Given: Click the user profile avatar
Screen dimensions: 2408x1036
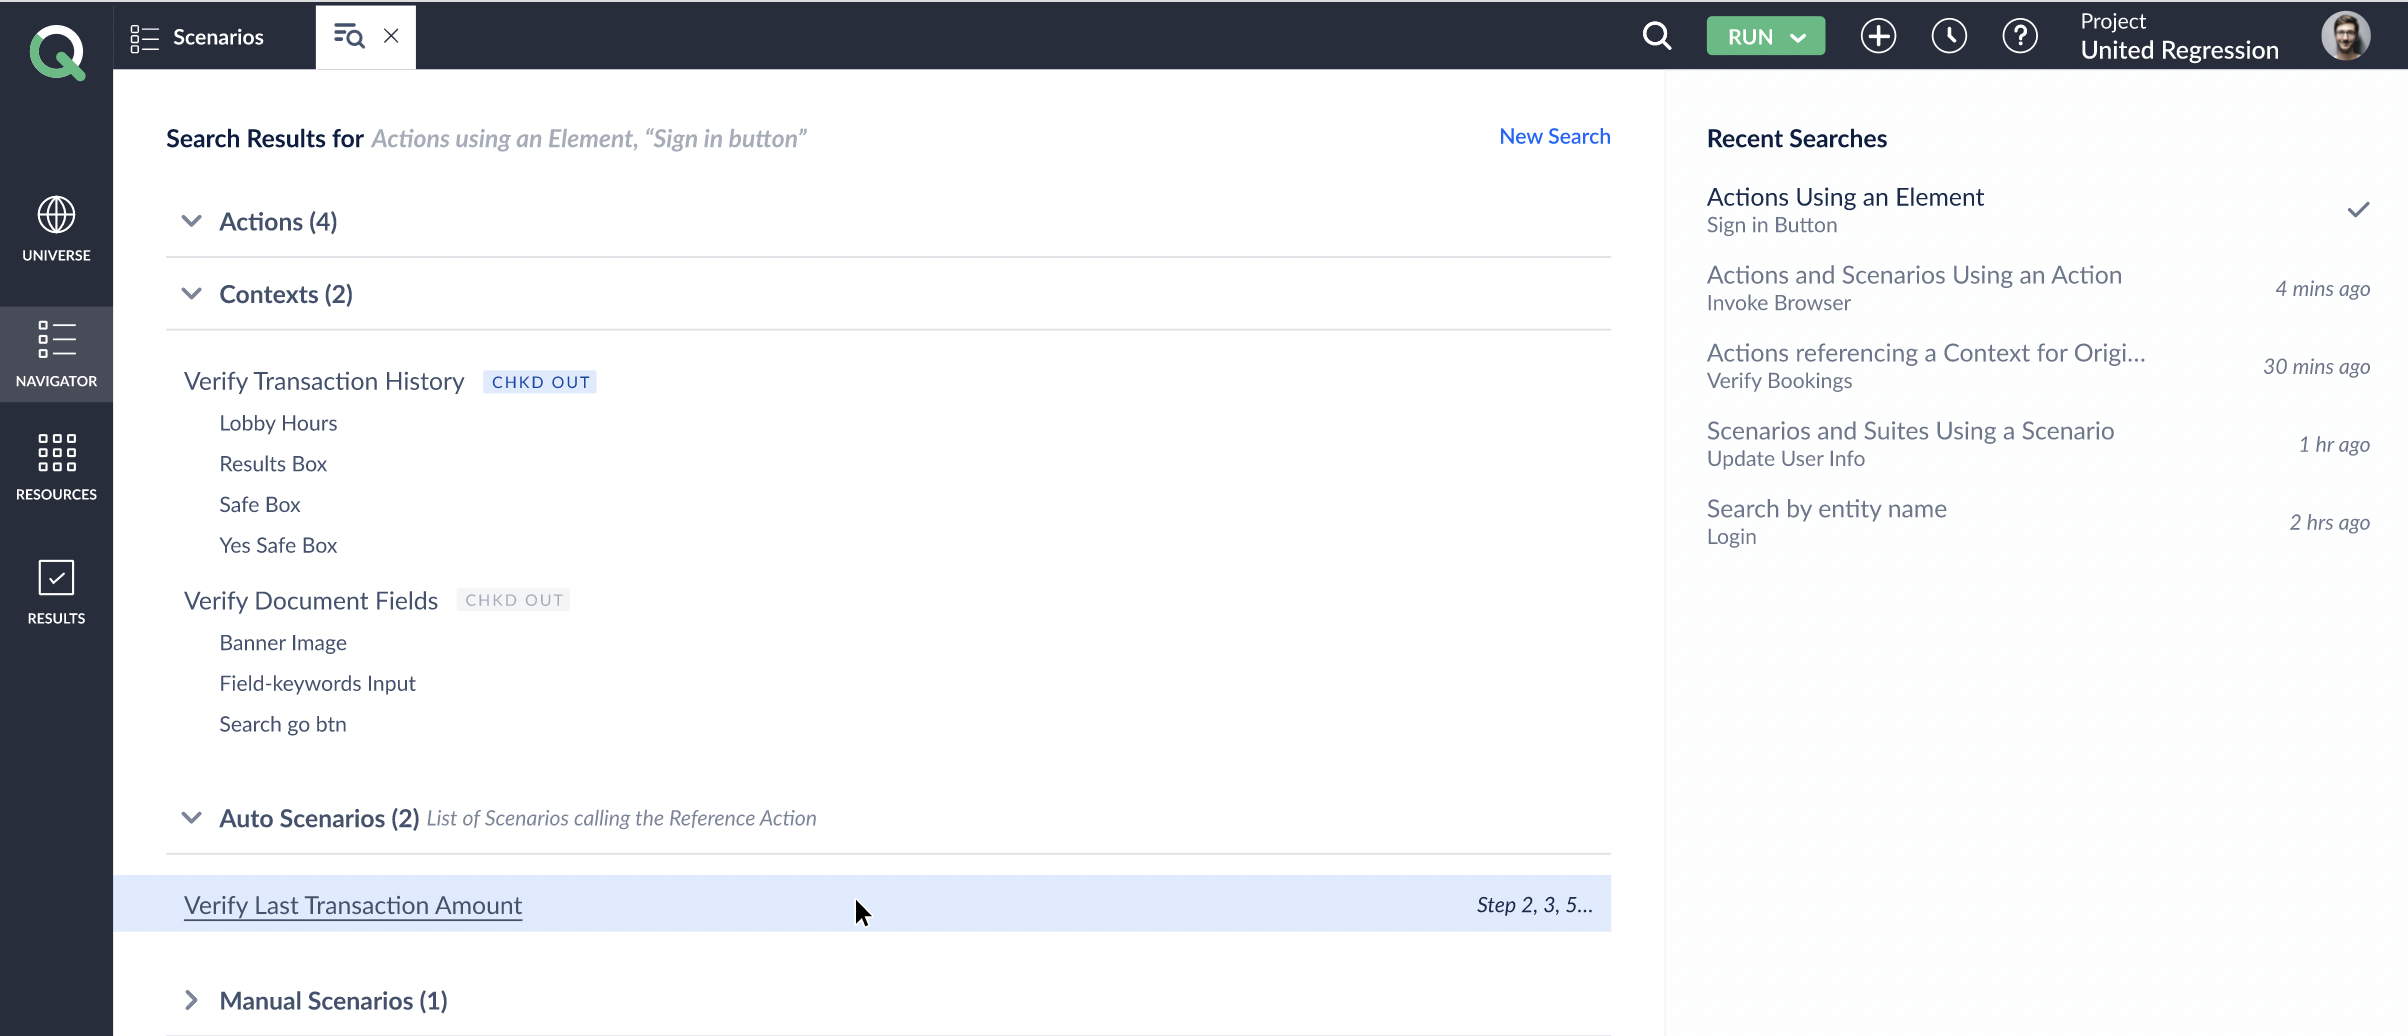Looking at the screenshot, I should 2345,37.
